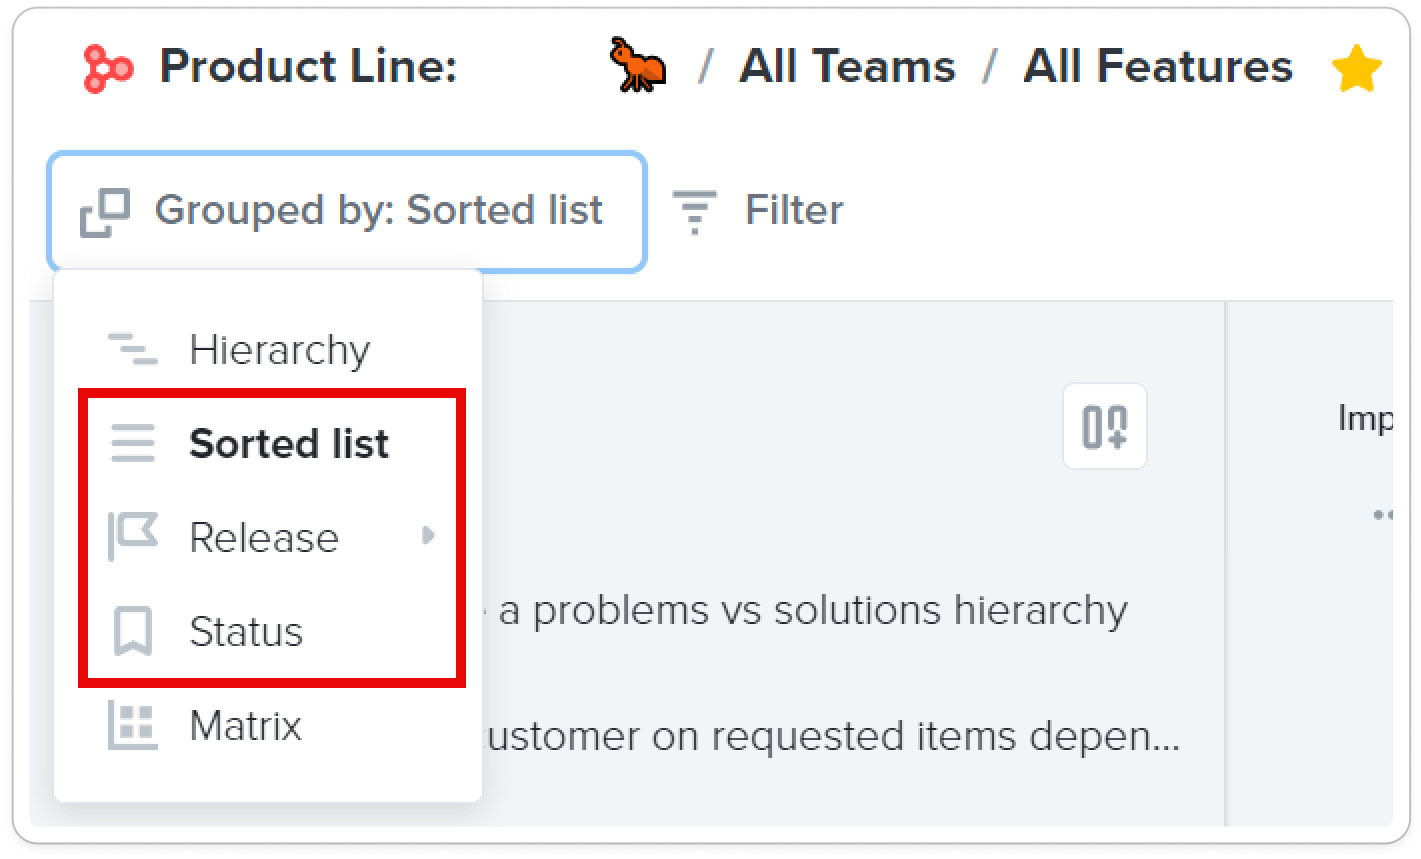The image size is (1421, 859).
Task: Click the All Features breadcrumb link
Action: point(1158,66)
